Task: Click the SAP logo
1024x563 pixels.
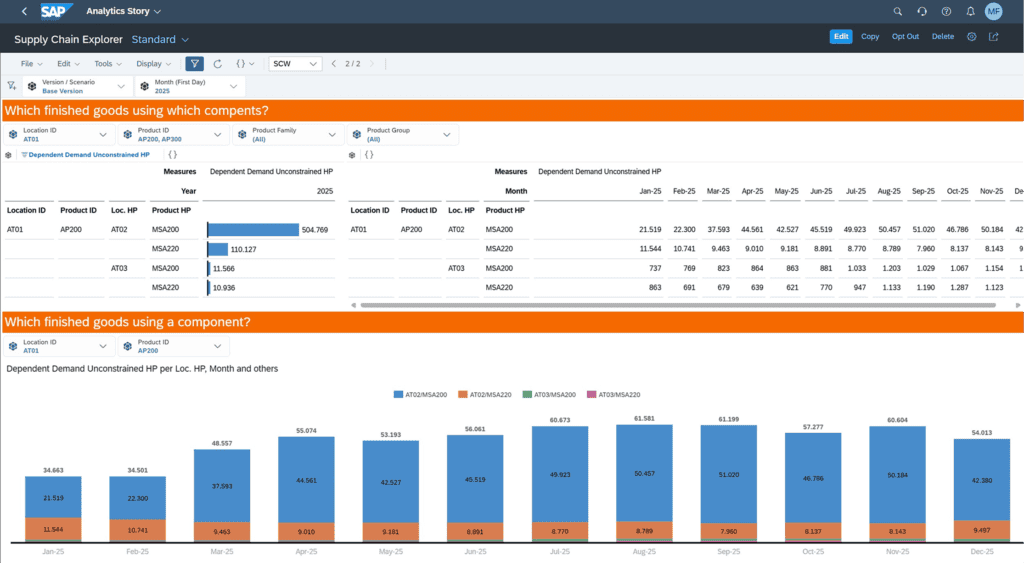Action: tap(56, 11)
